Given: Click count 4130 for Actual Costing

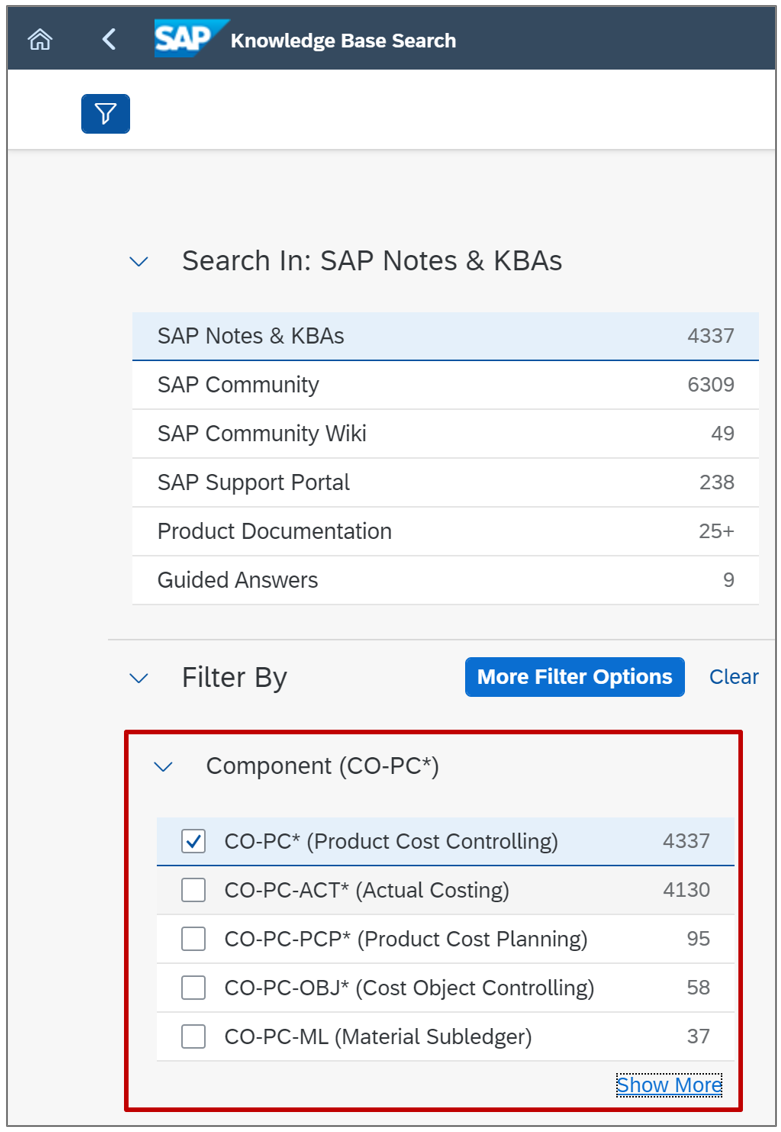Looking at the screenshot, I should coord(686,890).
